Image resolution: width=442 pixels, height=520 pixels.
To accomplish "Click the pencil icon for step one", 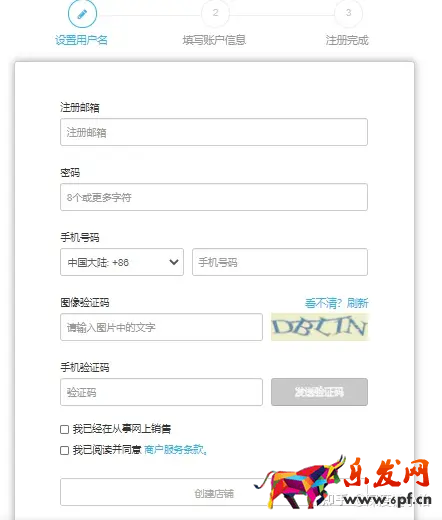I will point(82,14).
